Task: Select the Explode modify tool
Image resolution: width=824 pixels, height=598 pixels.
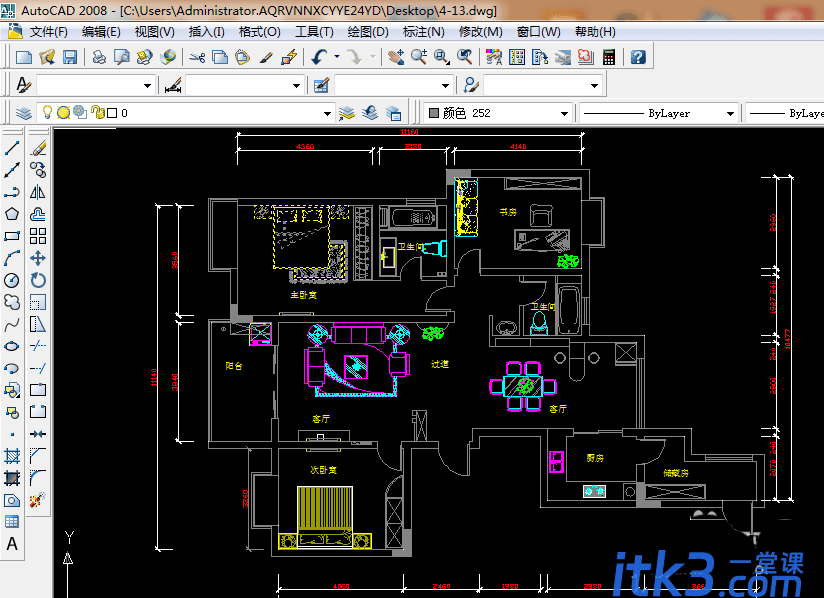Action: [38, 499]
